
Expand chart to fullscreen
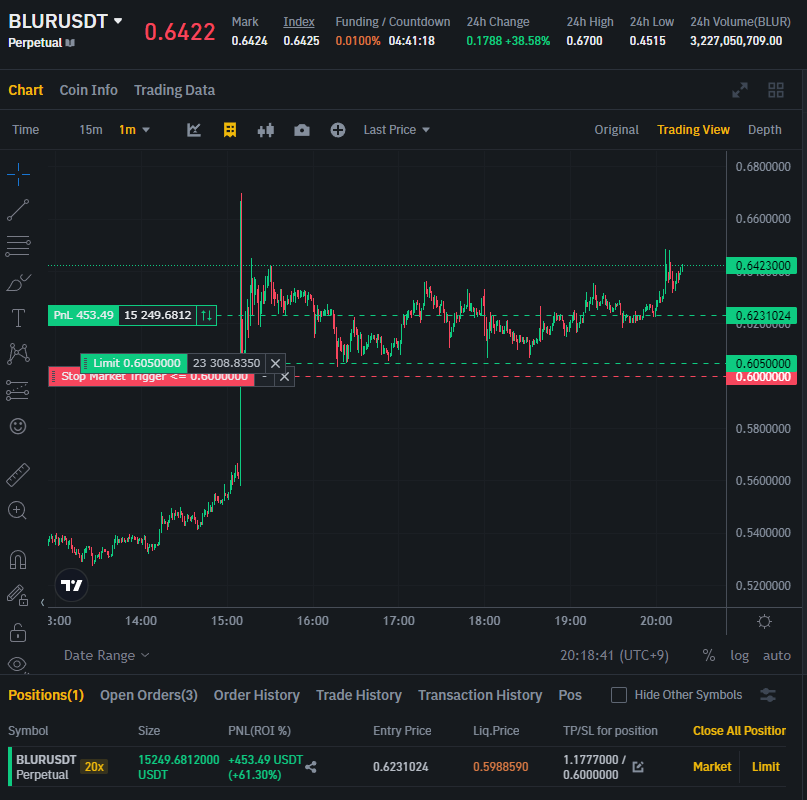[740, 90]
